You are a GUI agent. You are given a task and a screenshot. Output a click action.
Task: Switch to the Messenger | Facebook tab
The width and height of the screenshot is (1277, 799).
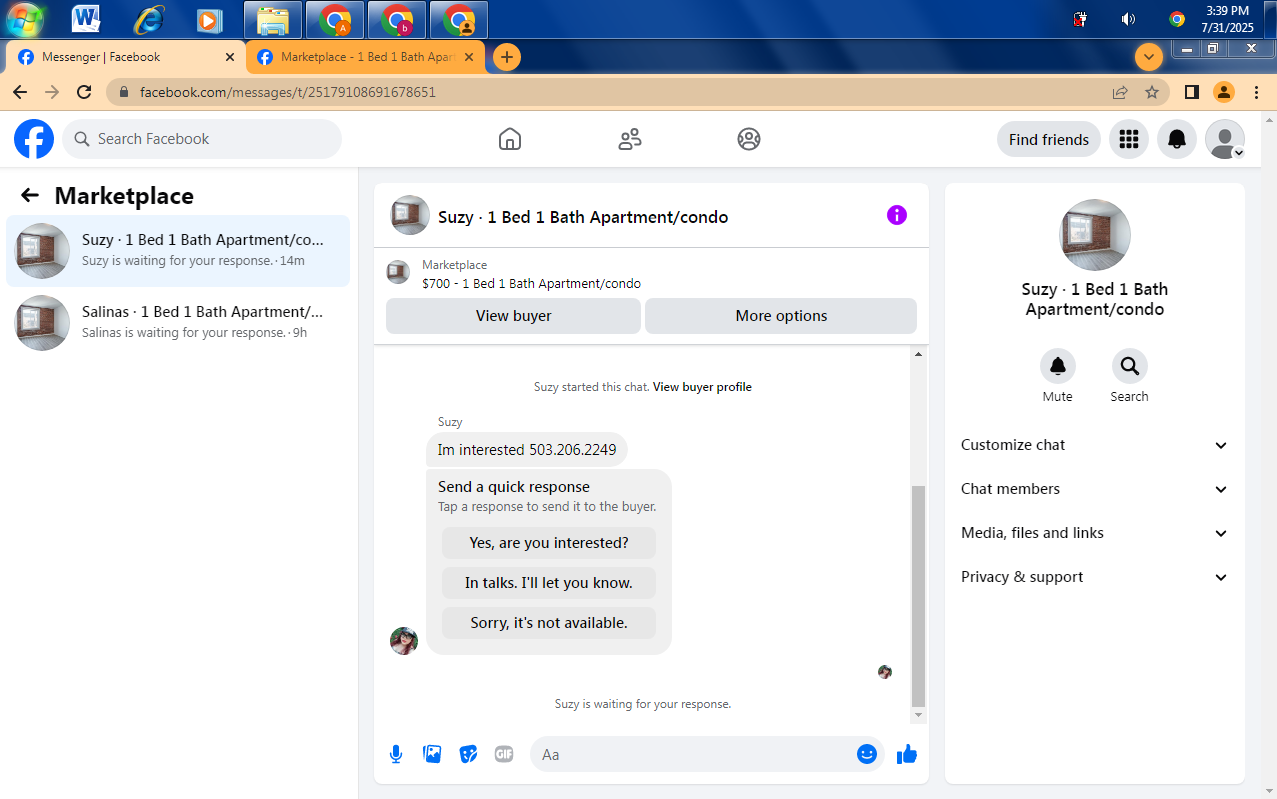(125, 57)
